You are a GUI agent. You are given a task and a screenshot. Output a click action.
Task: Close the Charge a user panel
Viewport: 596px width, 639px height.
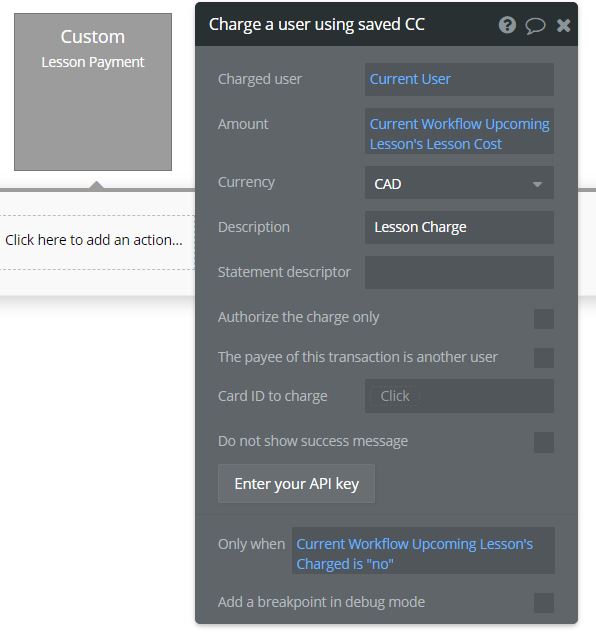(x=563, y=26)
